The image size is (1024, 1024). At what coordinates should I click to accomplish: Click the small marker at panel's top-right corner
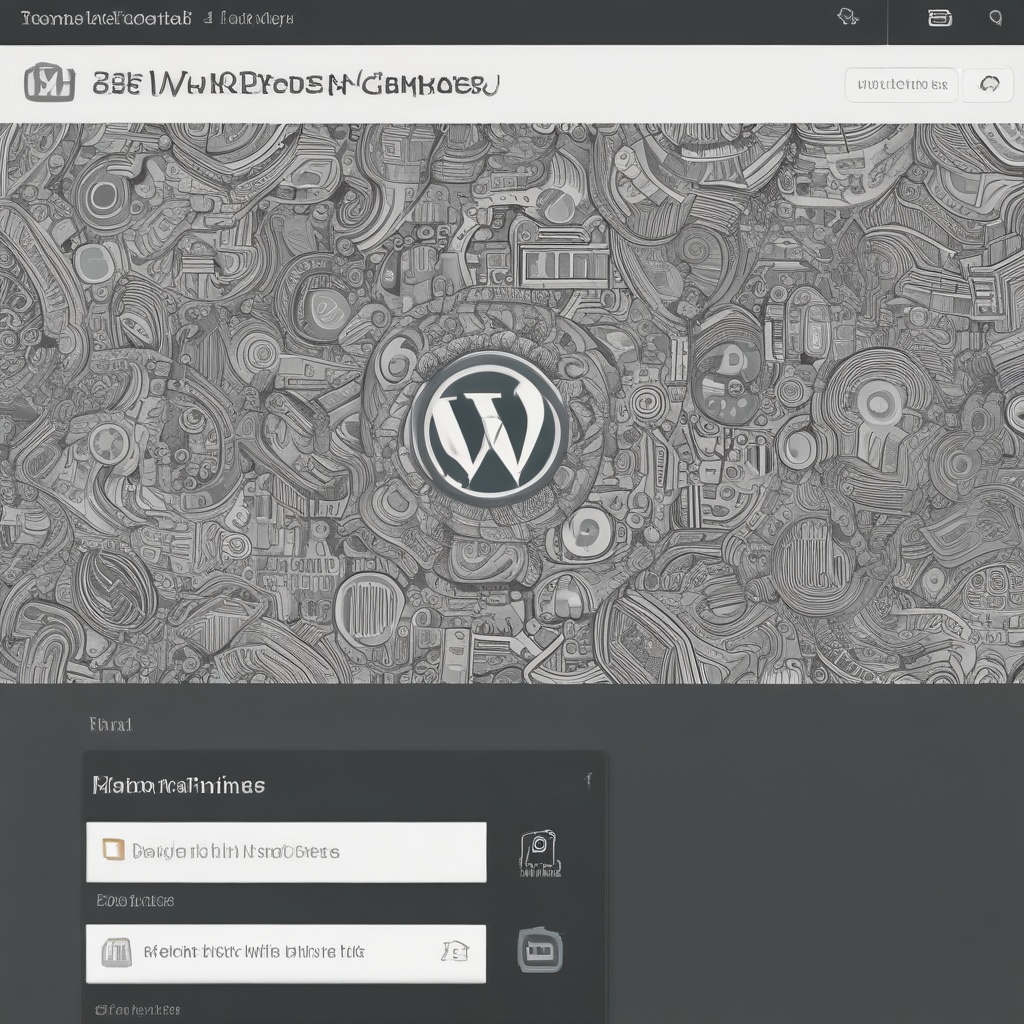click(x=588, y=781)
